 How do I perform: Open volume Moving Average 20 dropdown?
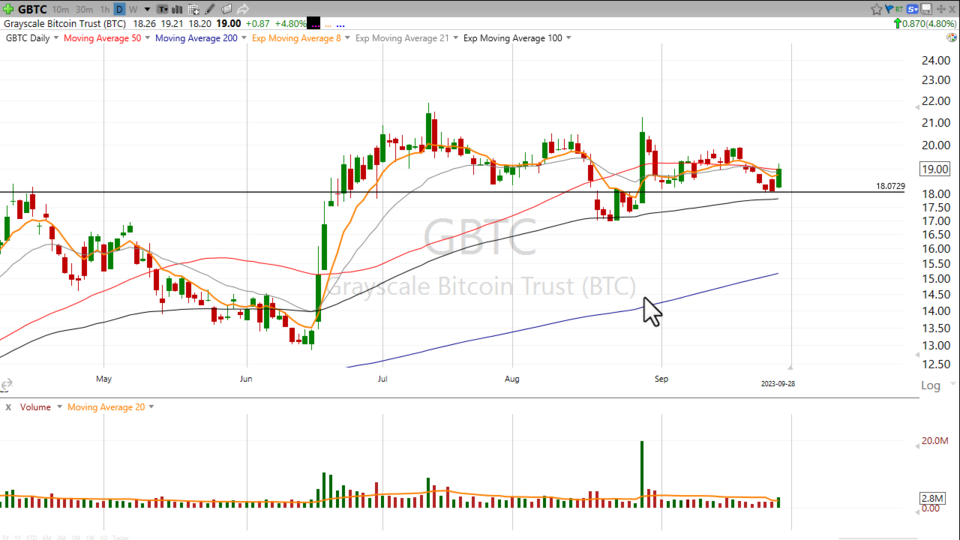pos(151,407)
